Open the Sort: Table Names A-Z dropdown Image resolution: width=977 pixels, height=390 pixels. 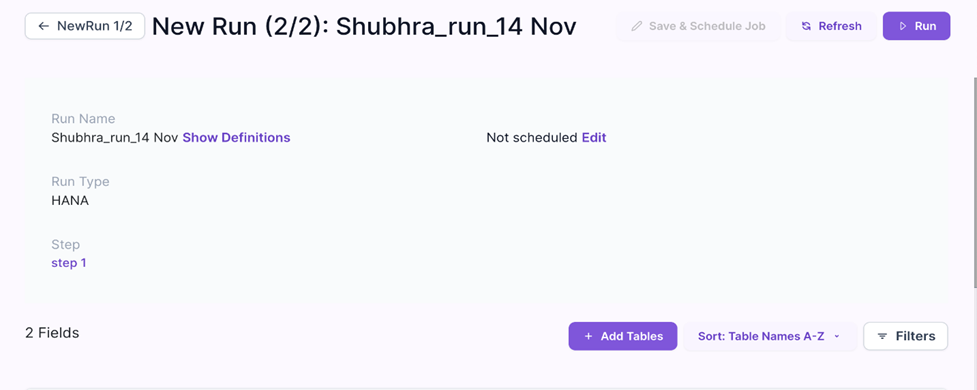tap(770, 336)
